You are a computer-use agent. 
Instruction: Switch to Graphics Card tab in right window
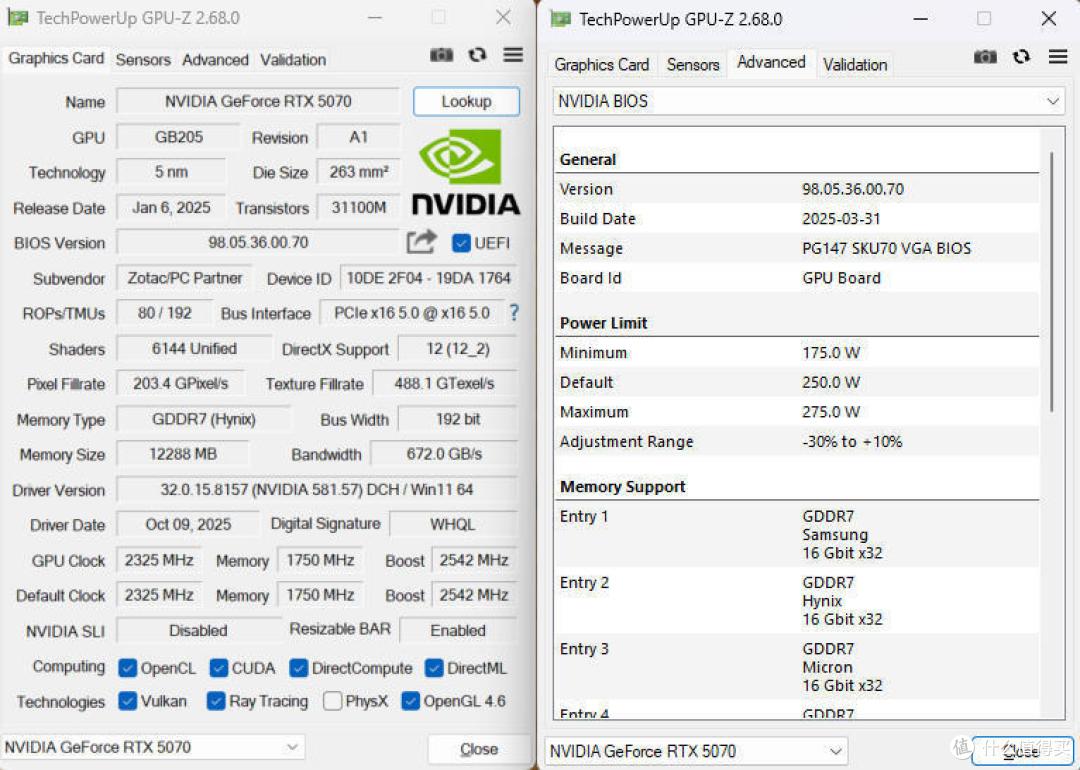pos(601,65)
